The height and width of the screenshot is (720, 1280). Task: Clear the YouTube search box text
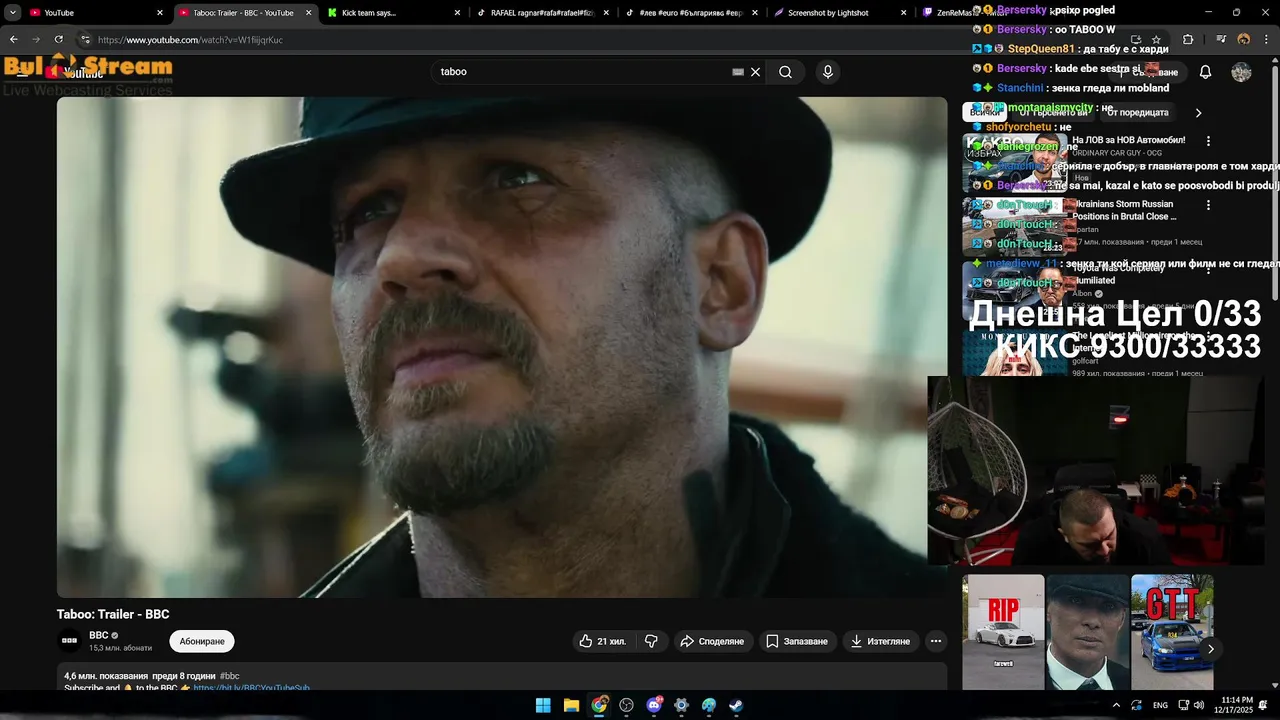click(x=756, y=72)
